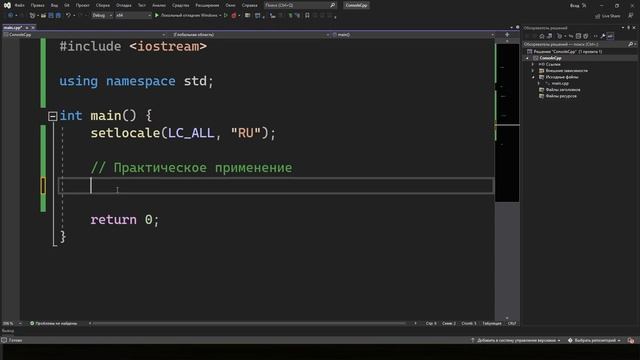Select the main.cpp editor tab

[12, 27]
